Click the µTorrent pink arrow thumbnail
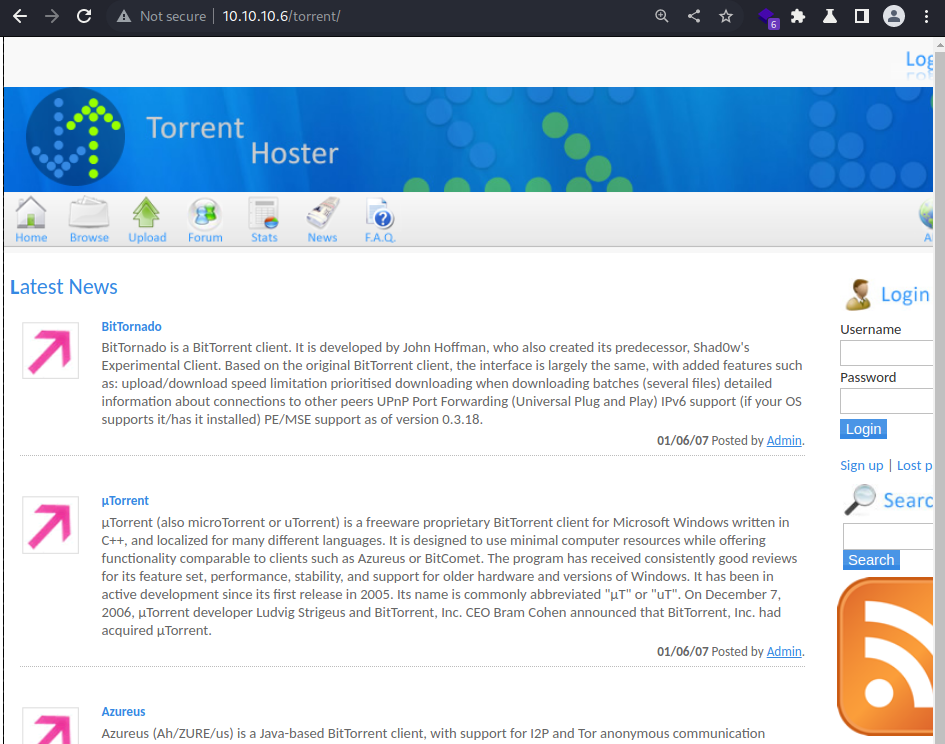Screen dimensions: 945x744 click(51, 525)
